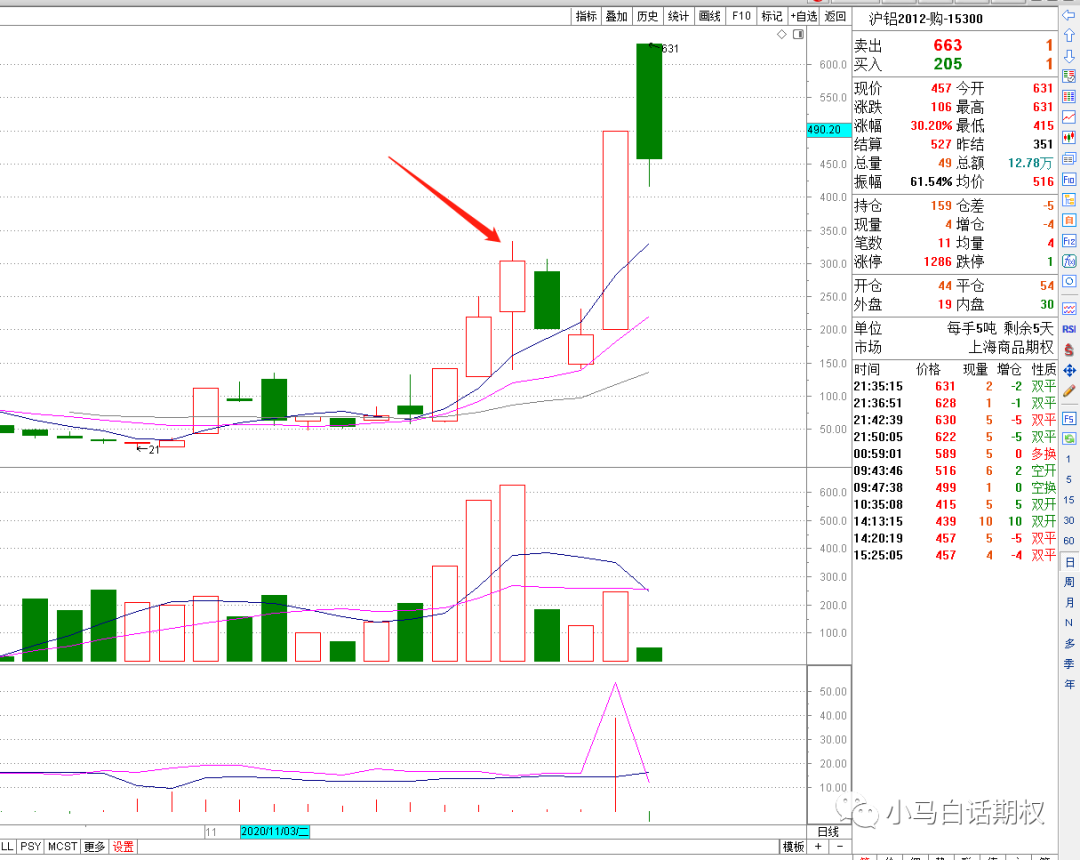
Task: Open the 叠加 overlay menu
Action: pos(616,16)
